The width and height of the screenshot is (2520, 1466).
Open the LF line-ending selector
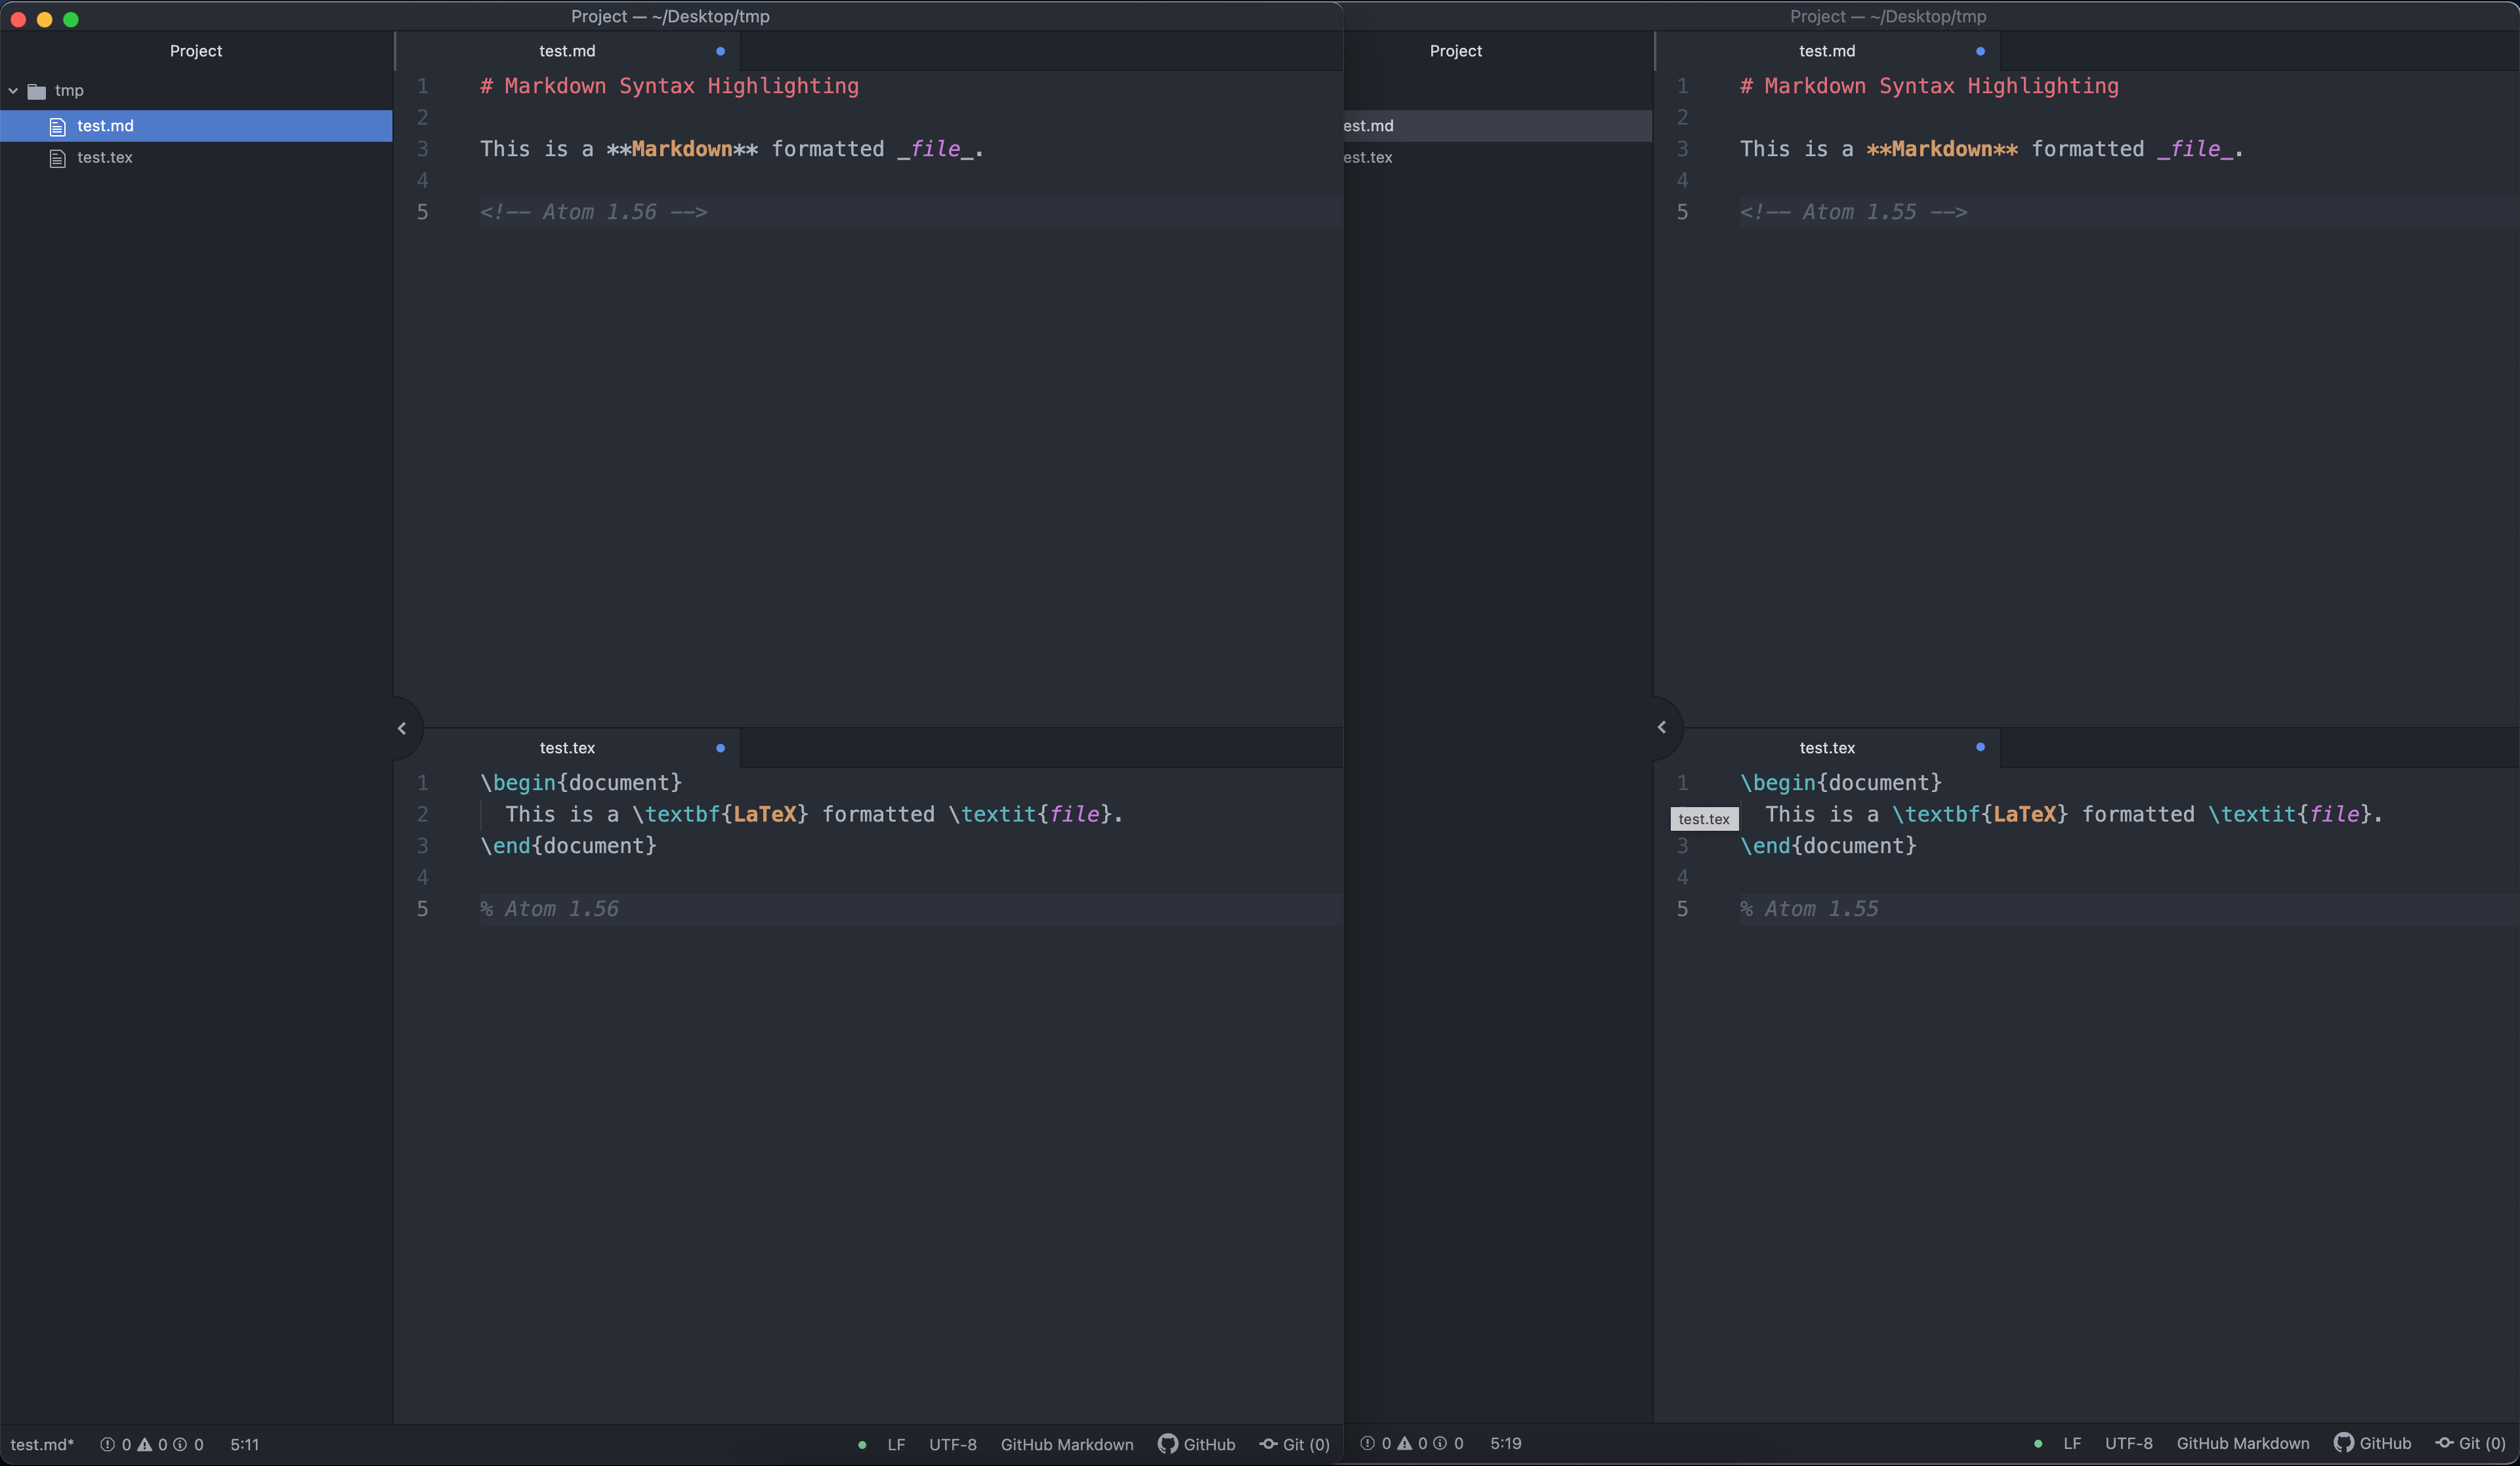[x=896, y=1444]
